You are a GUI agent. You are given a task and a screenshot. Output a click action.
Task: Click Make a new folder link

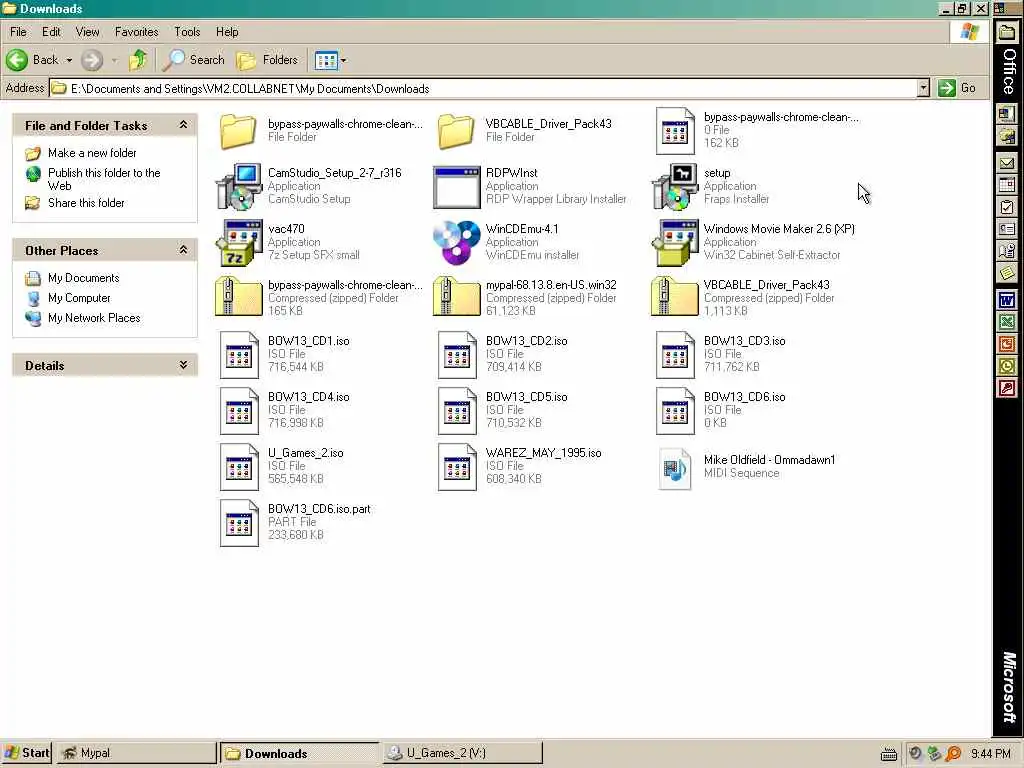coord(92,153)
